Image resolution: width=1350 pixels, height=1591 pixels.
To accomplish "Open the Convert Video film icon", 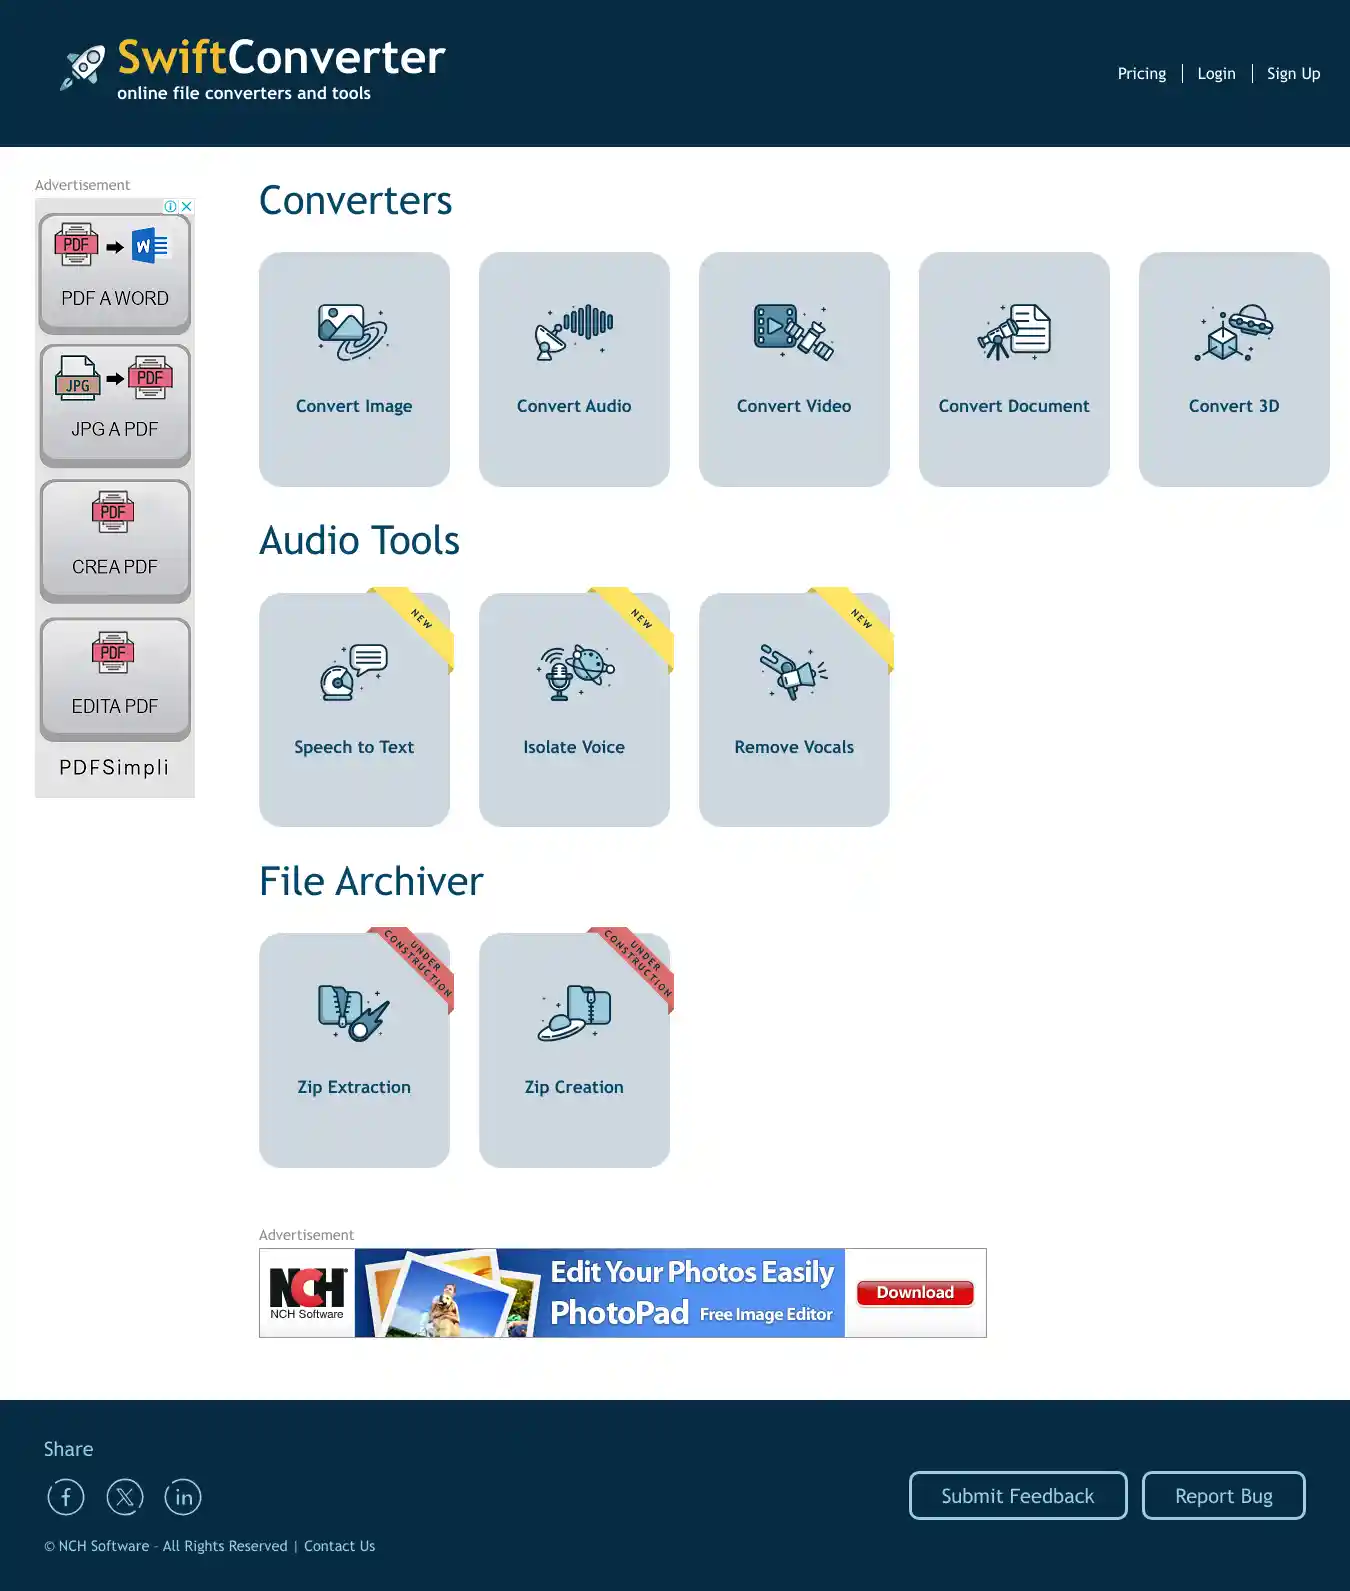I will click(793, 332).
